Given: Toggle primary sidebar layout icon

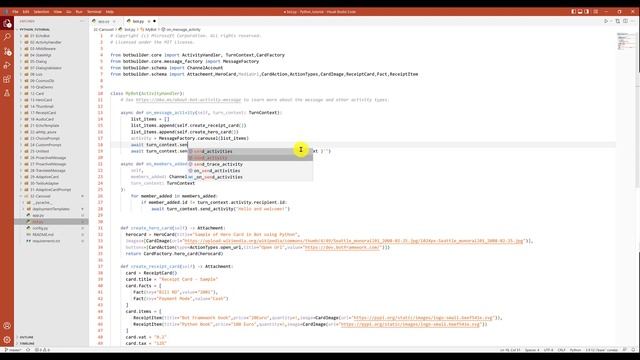Looking at the screenshot, I should coord(573,12).
